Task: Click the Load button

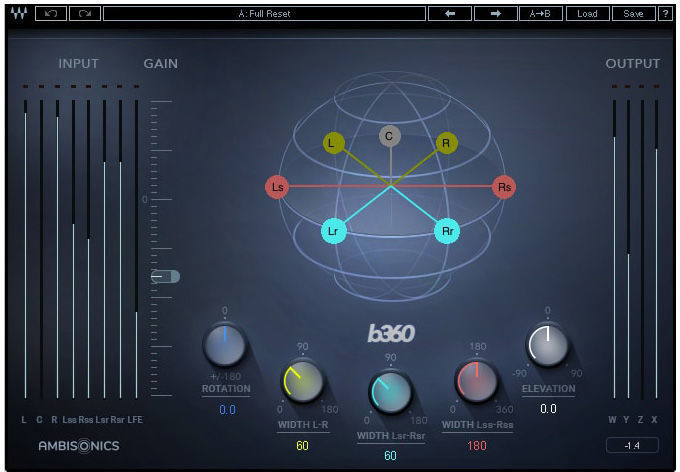Action: (587, 13)
